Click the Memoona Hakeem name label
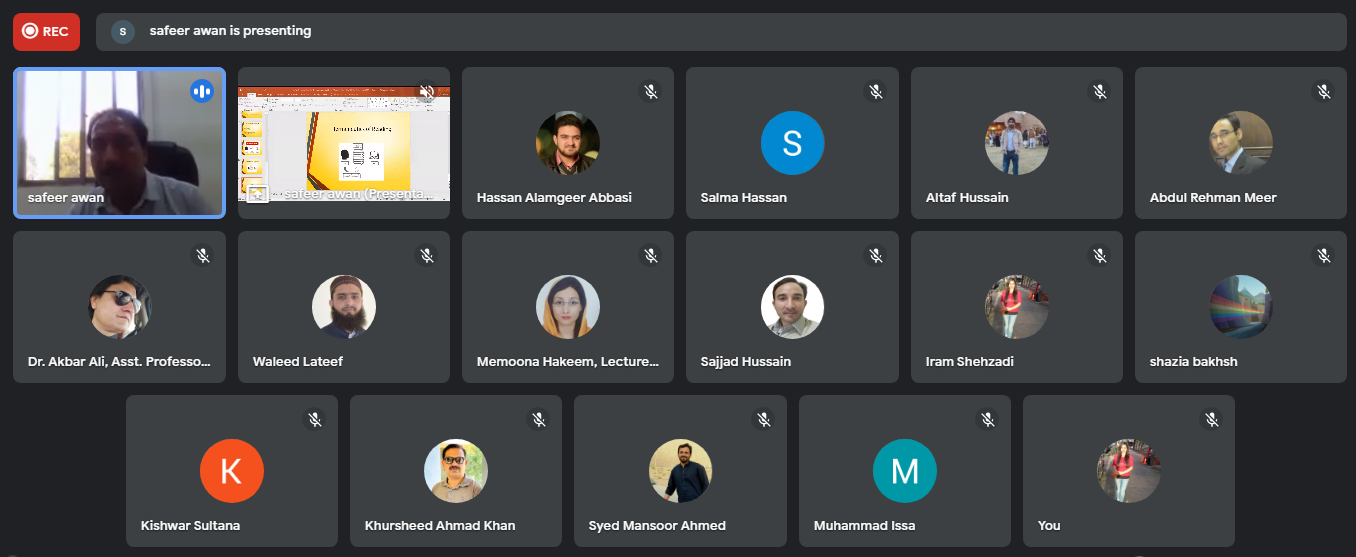 click(x=568, y=361)
